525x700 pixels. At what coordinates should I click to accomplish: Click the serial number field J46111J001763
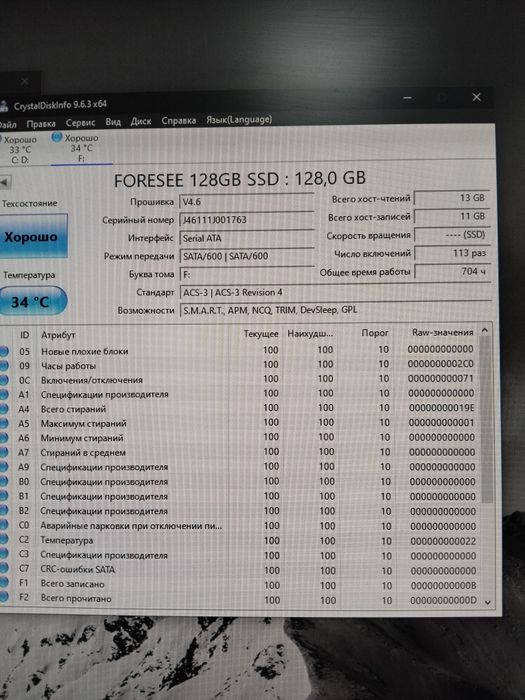[x=247, y=220]
